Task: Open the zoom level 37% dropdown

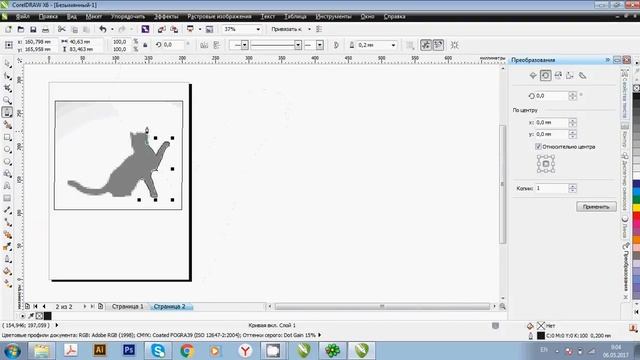Action: (258, 29)
